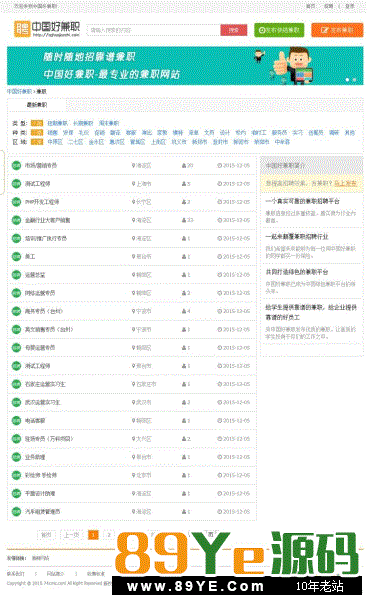
Task: Open the 美工 job listing
Action: point(30,256)
